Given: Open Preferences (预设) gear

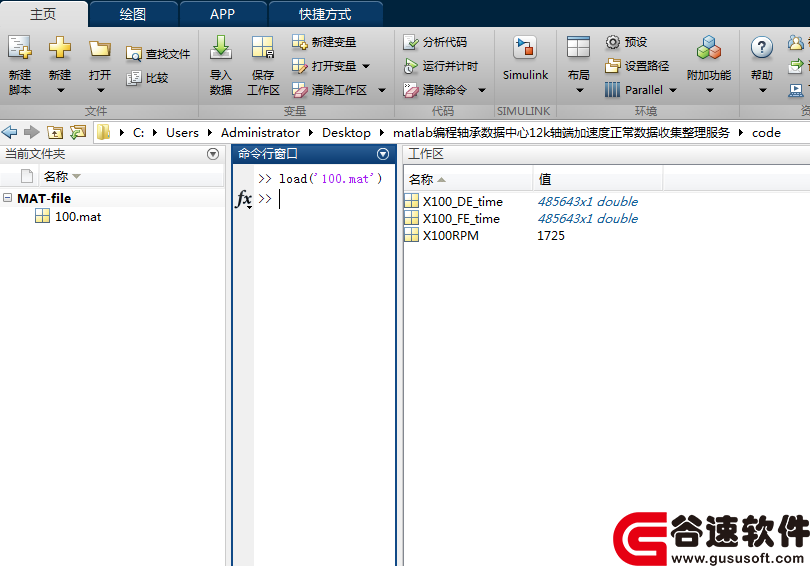Looking at the screenshot, I should point(626,42).
